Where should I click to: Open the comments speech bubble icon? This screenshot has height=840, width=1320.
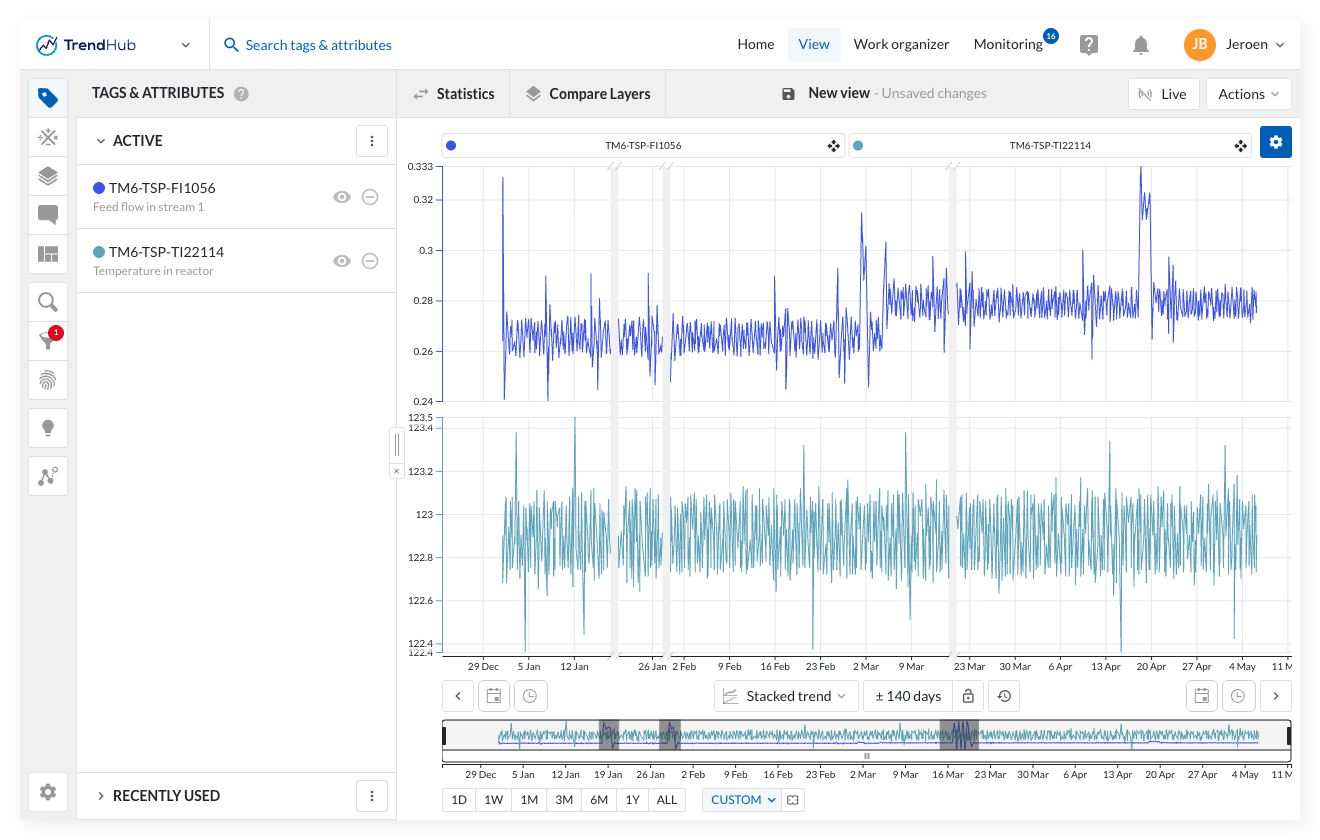click(x=47, y=215)
